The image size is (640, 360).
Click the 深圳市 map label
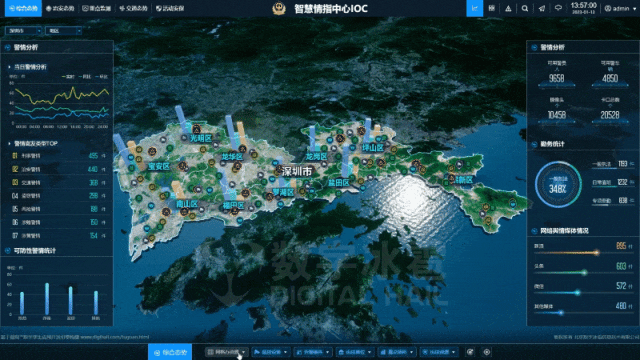pyautogui.click(x=297, y=171)
